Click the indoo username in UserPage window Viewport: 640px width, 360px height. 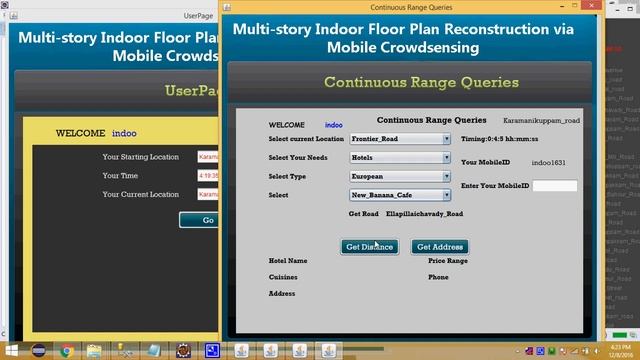pyautogui.click(x=124, y=133)
